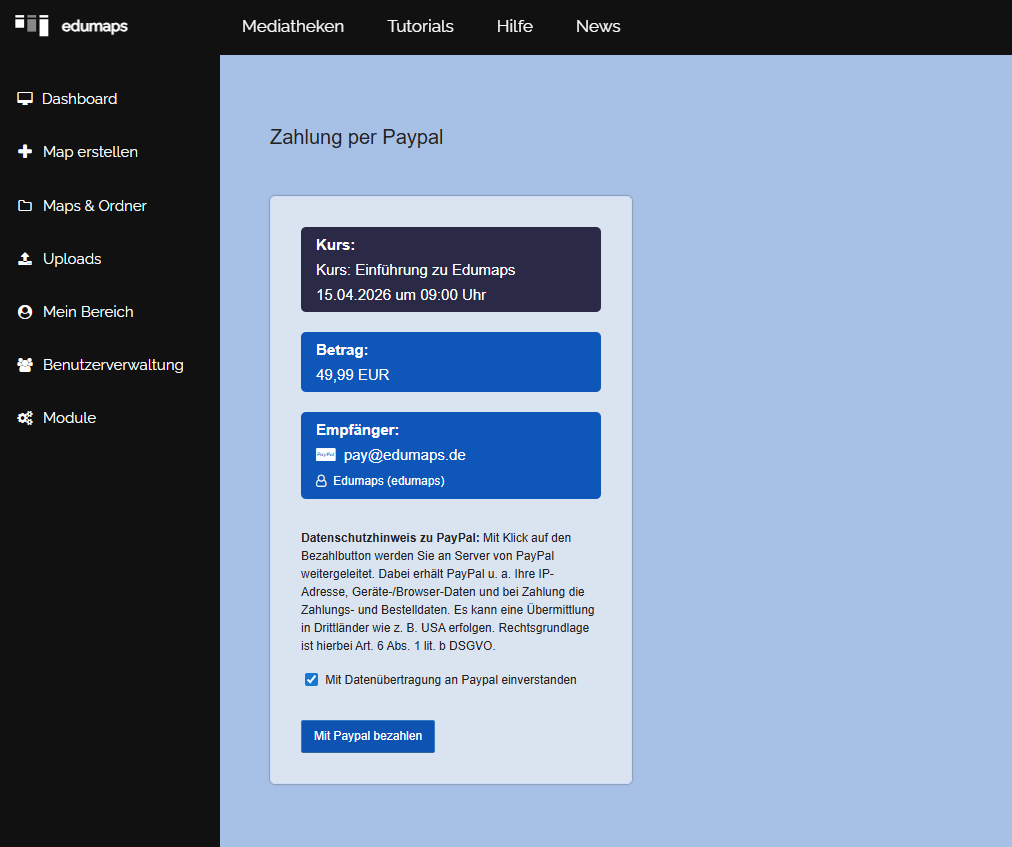Click the Benutzerverwaltung group icon
Viewport: 1012px width, 847px height.
[25, 365]
